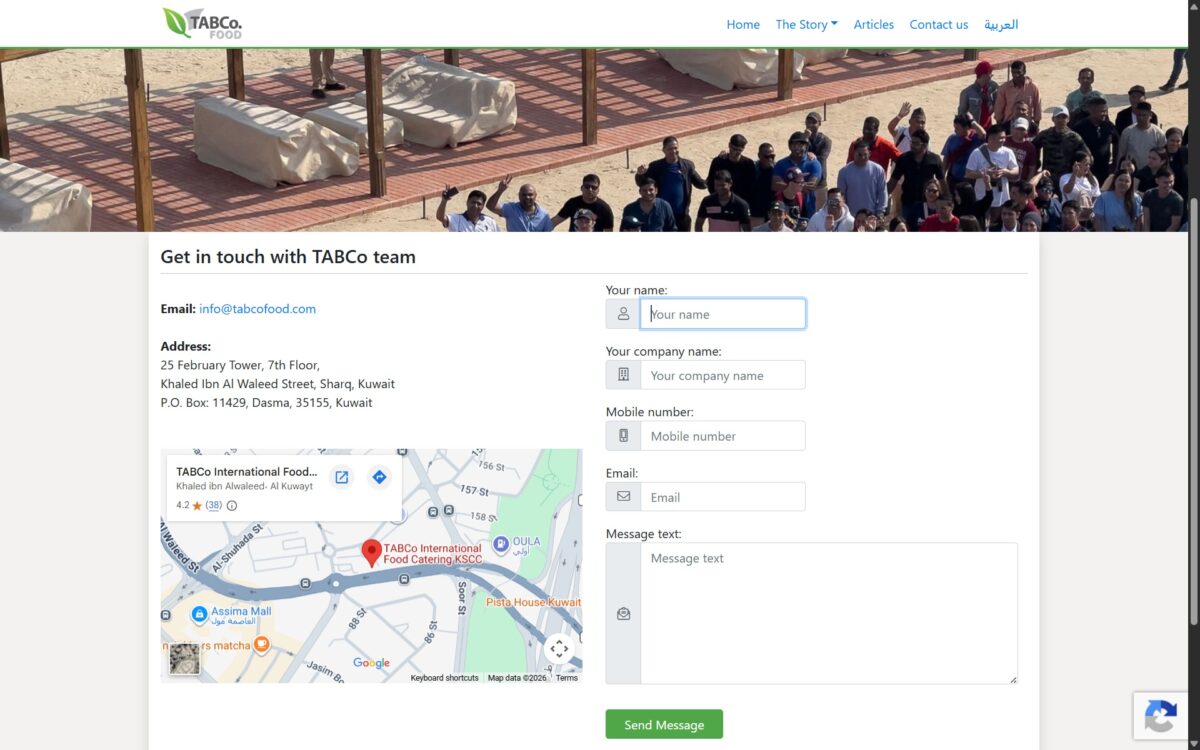
Task: Click the blue Directions icon on the map card
Action: pyautogui.click(x=379, y=477)
